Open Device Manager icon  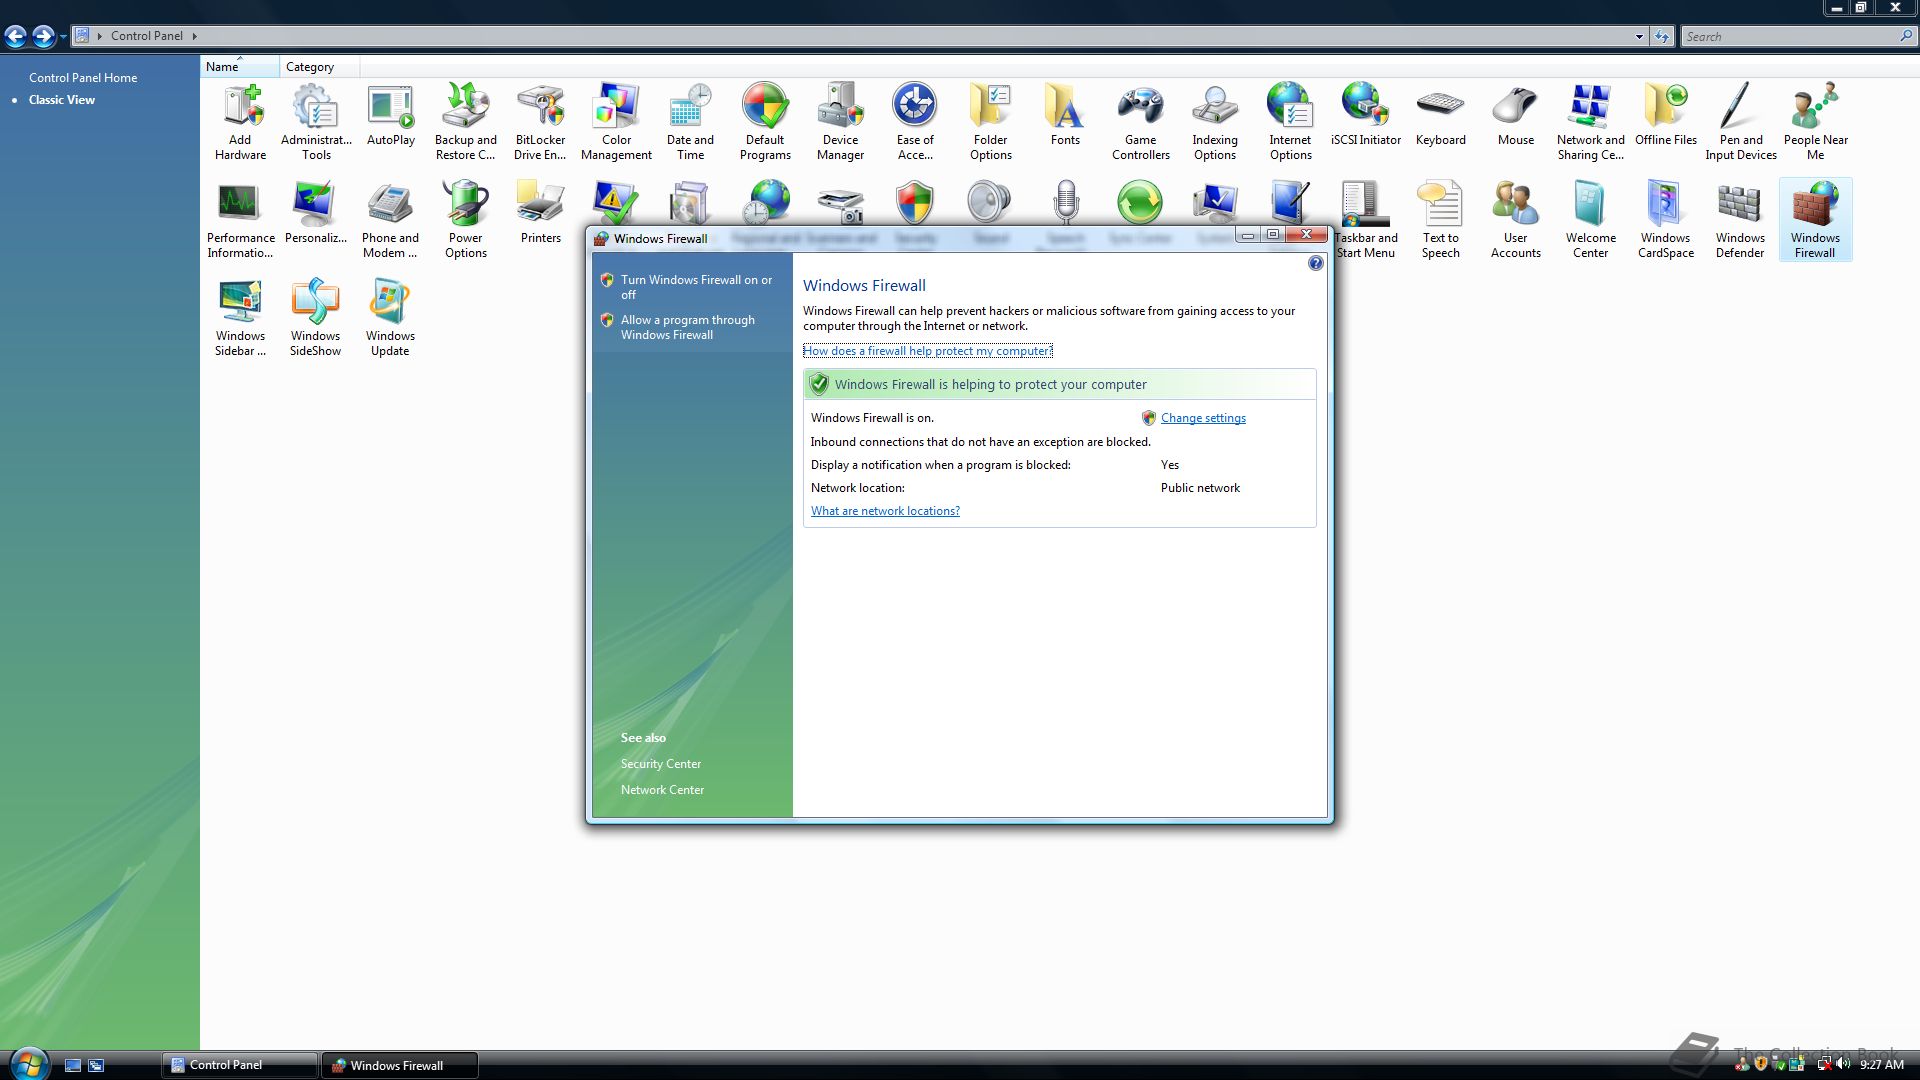(x=840, y=121)
